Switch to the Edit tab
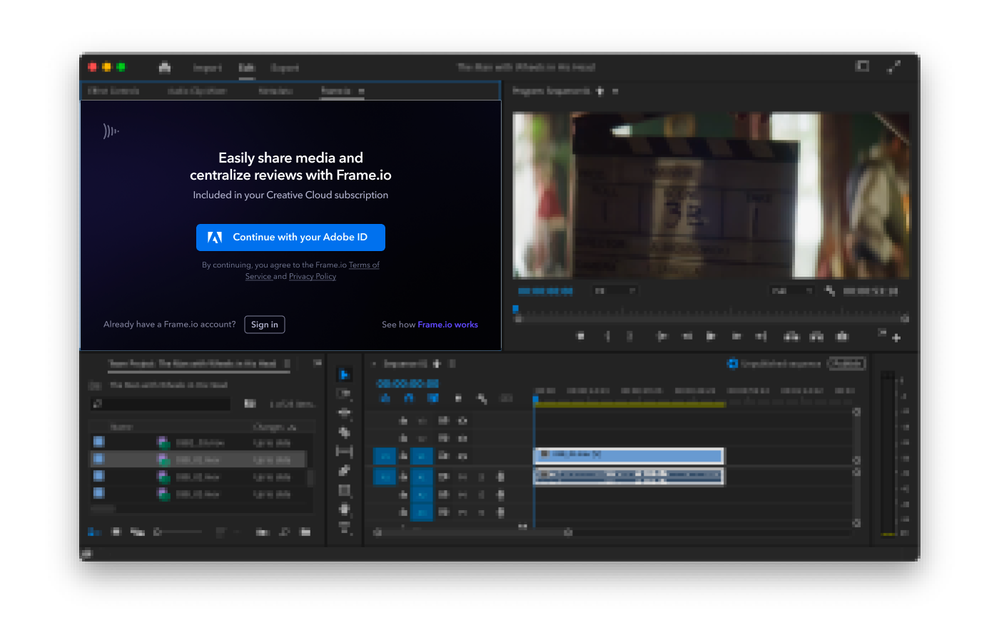The height and width of the screenshot is (642, 999). tap(247, 68)
